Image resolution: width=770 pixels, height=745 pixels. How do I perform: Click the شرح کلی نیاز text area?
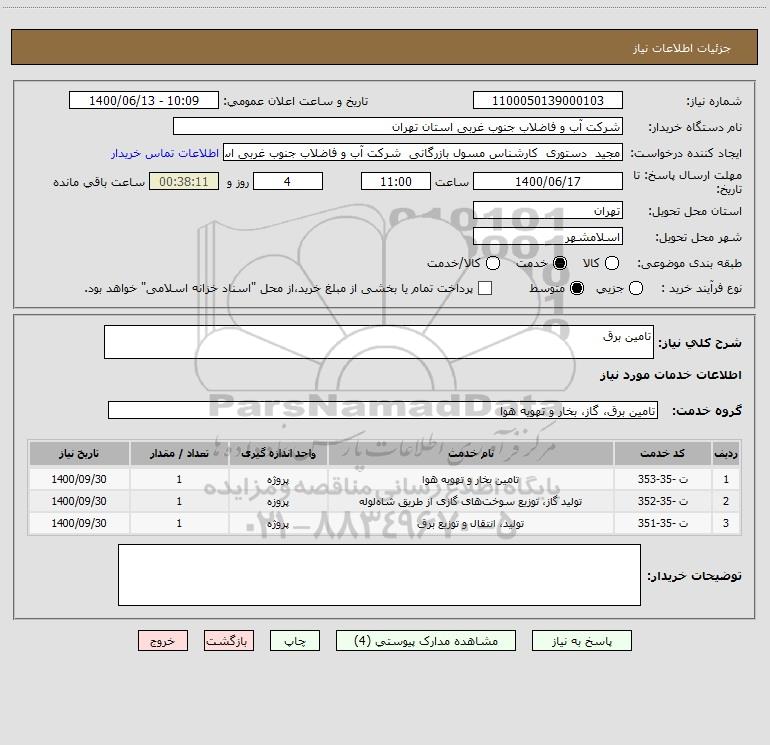pos(379,342)
